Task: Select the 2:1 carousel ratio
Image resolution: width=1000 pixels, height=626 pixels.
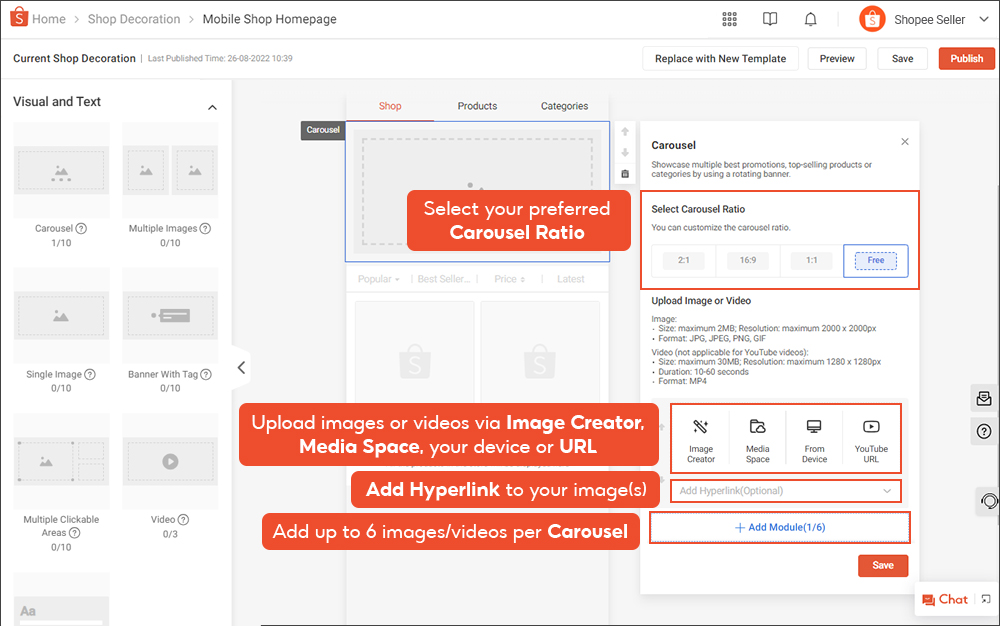Action: coord(683,261)
